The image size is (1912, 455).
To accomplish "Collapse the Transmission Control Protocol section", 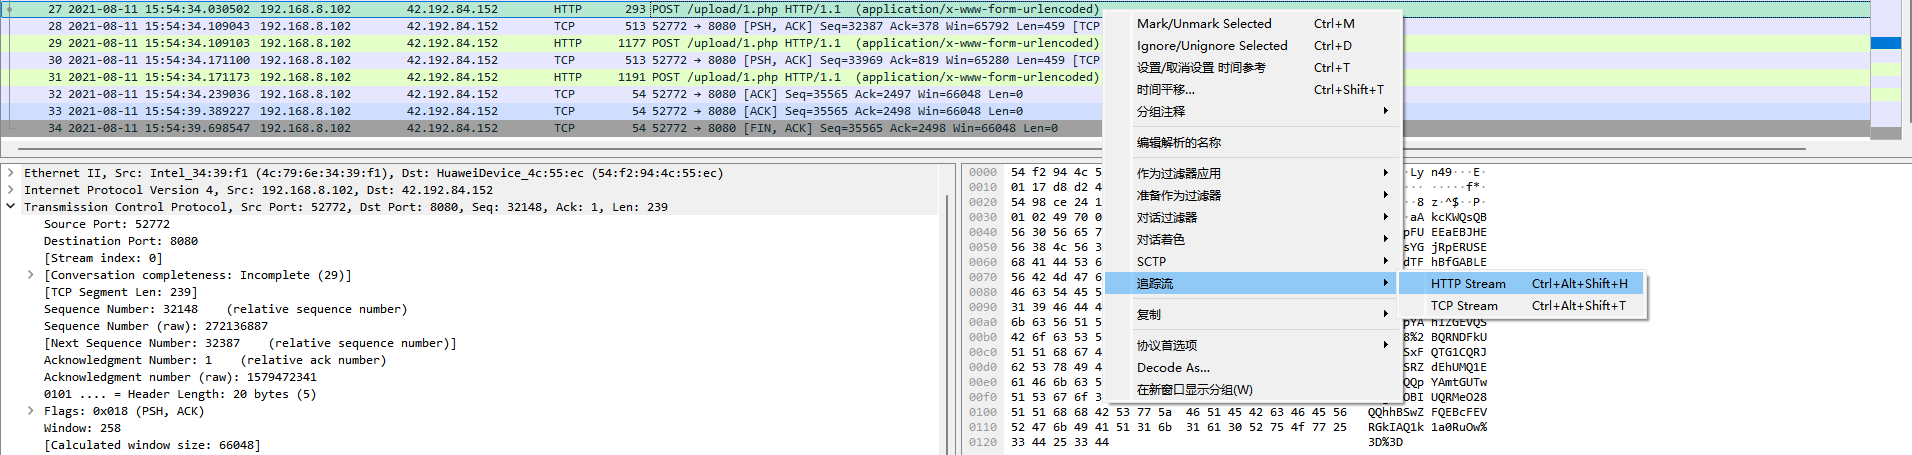I will (x=11, y=207).
